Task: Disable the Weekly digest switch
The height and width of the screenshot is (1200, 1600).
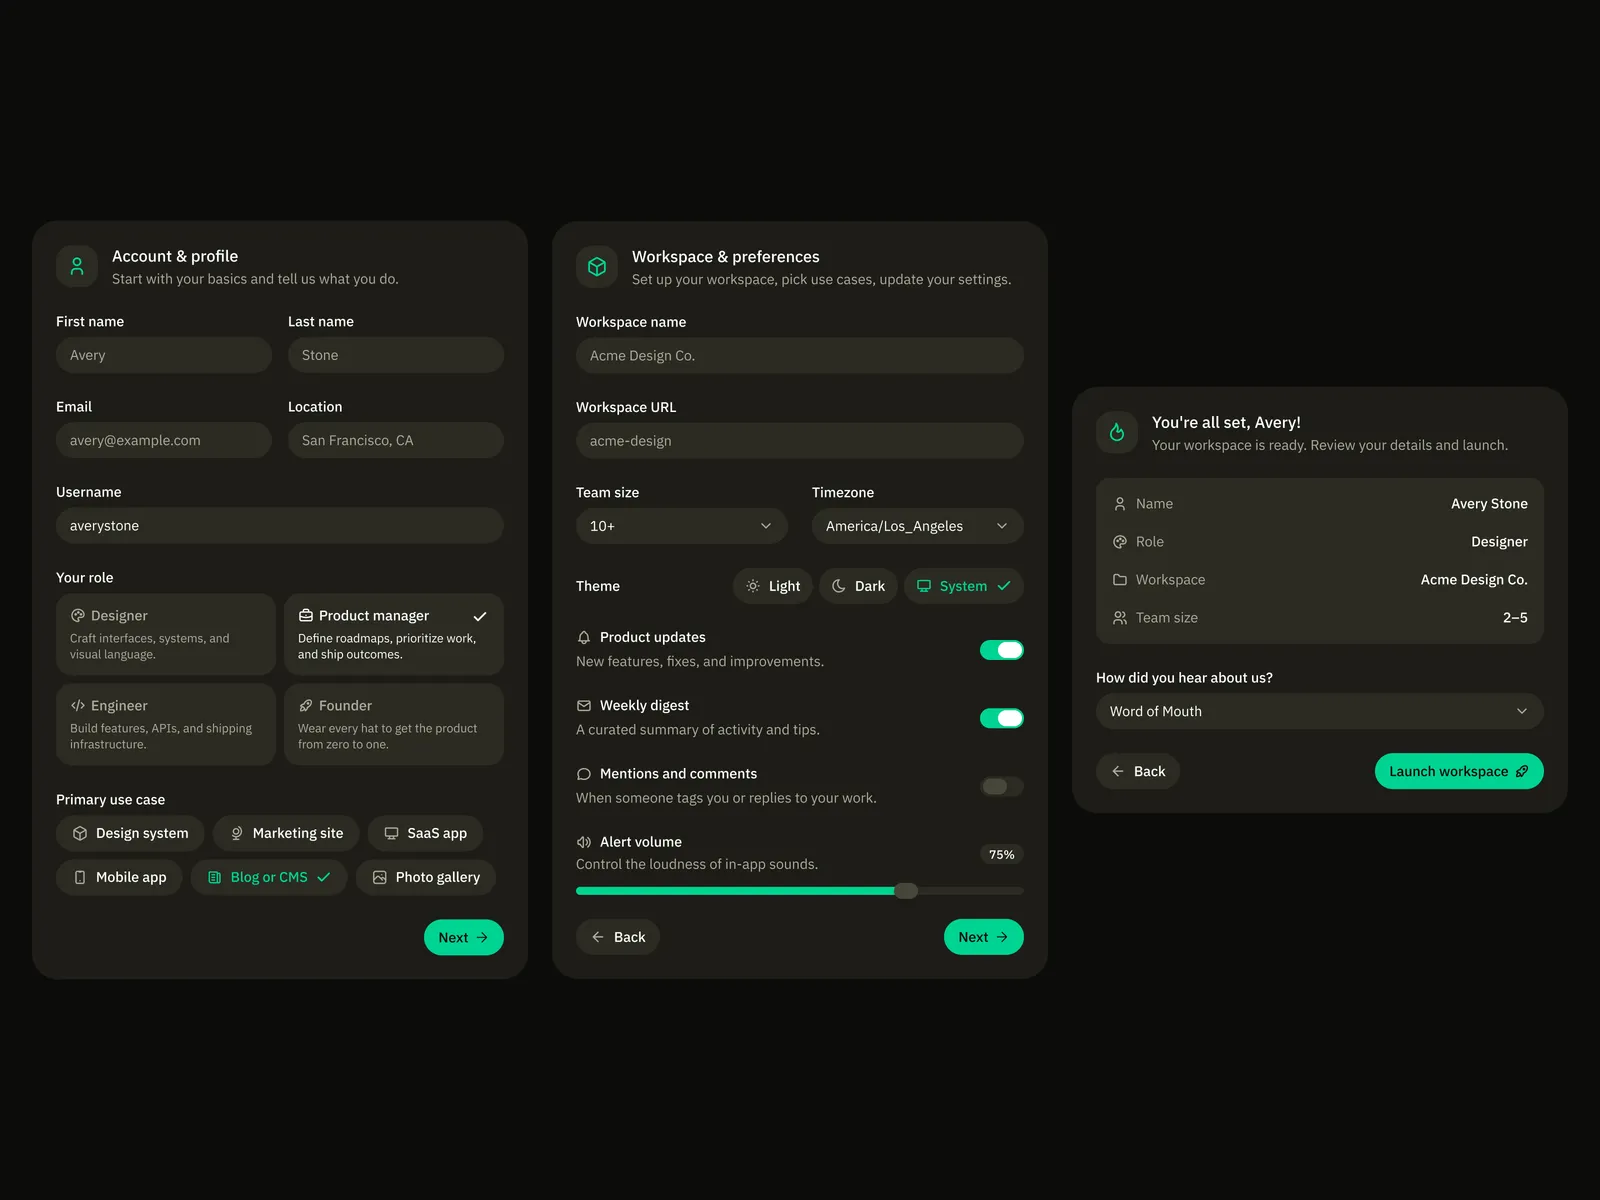Action: point(1001,718)
